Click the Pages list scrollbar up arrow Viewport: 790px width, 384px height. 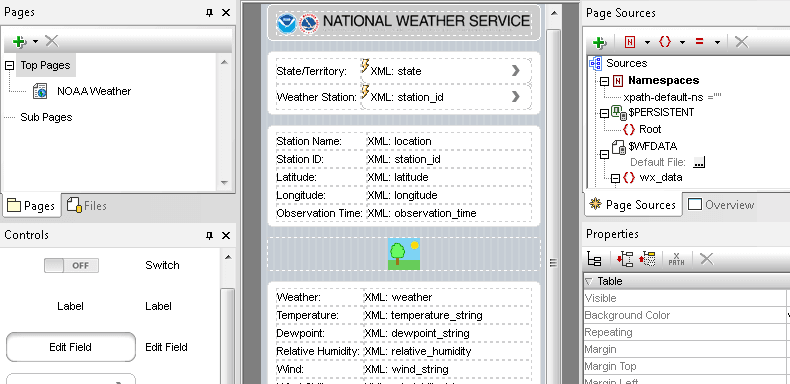pyautogui.click(x=224, y=62)
